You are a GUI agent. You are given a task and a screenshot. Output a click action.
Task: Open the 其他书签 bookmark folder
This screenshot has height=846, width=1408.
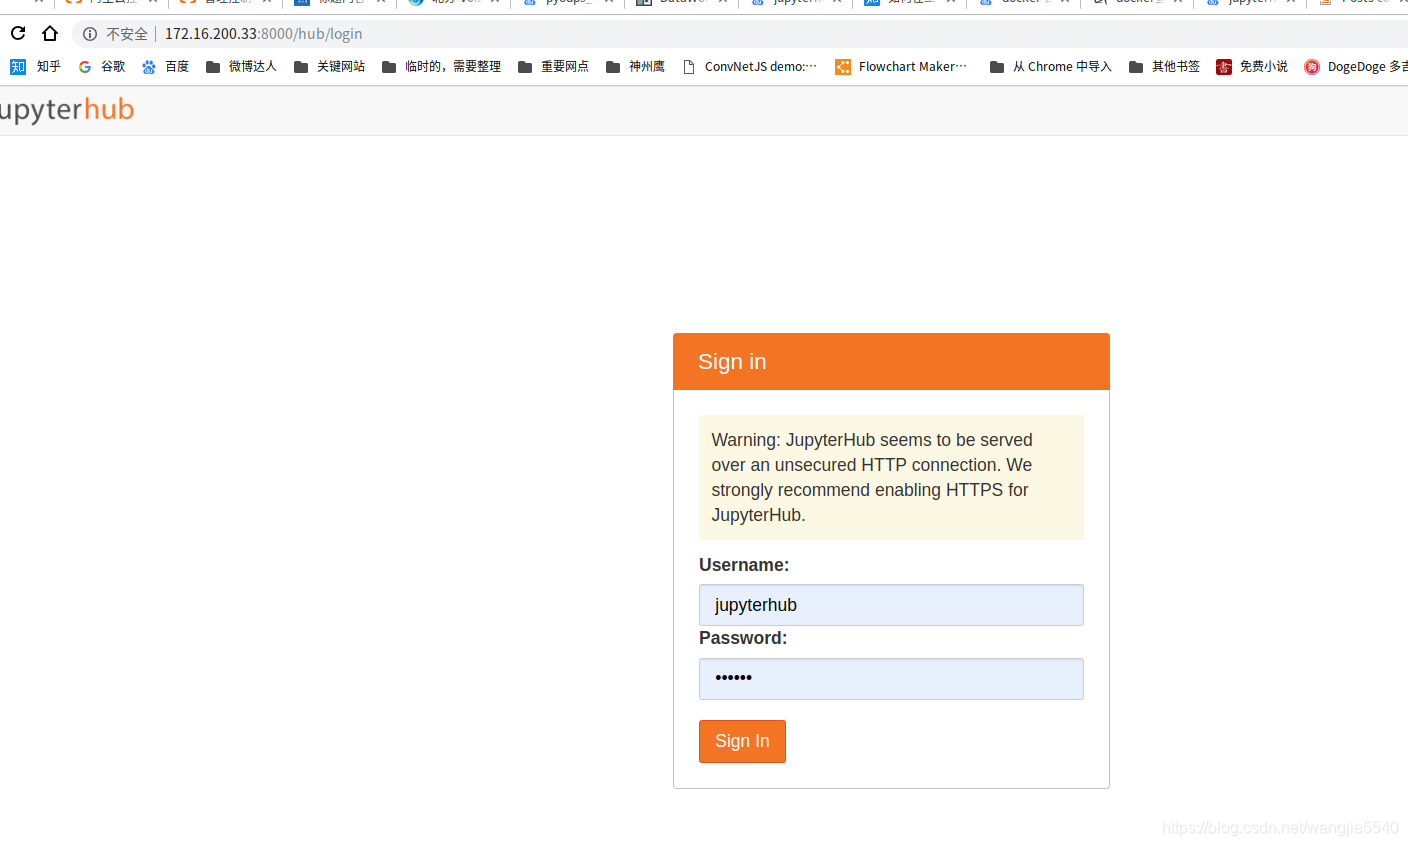click(x=1164, y=67)
